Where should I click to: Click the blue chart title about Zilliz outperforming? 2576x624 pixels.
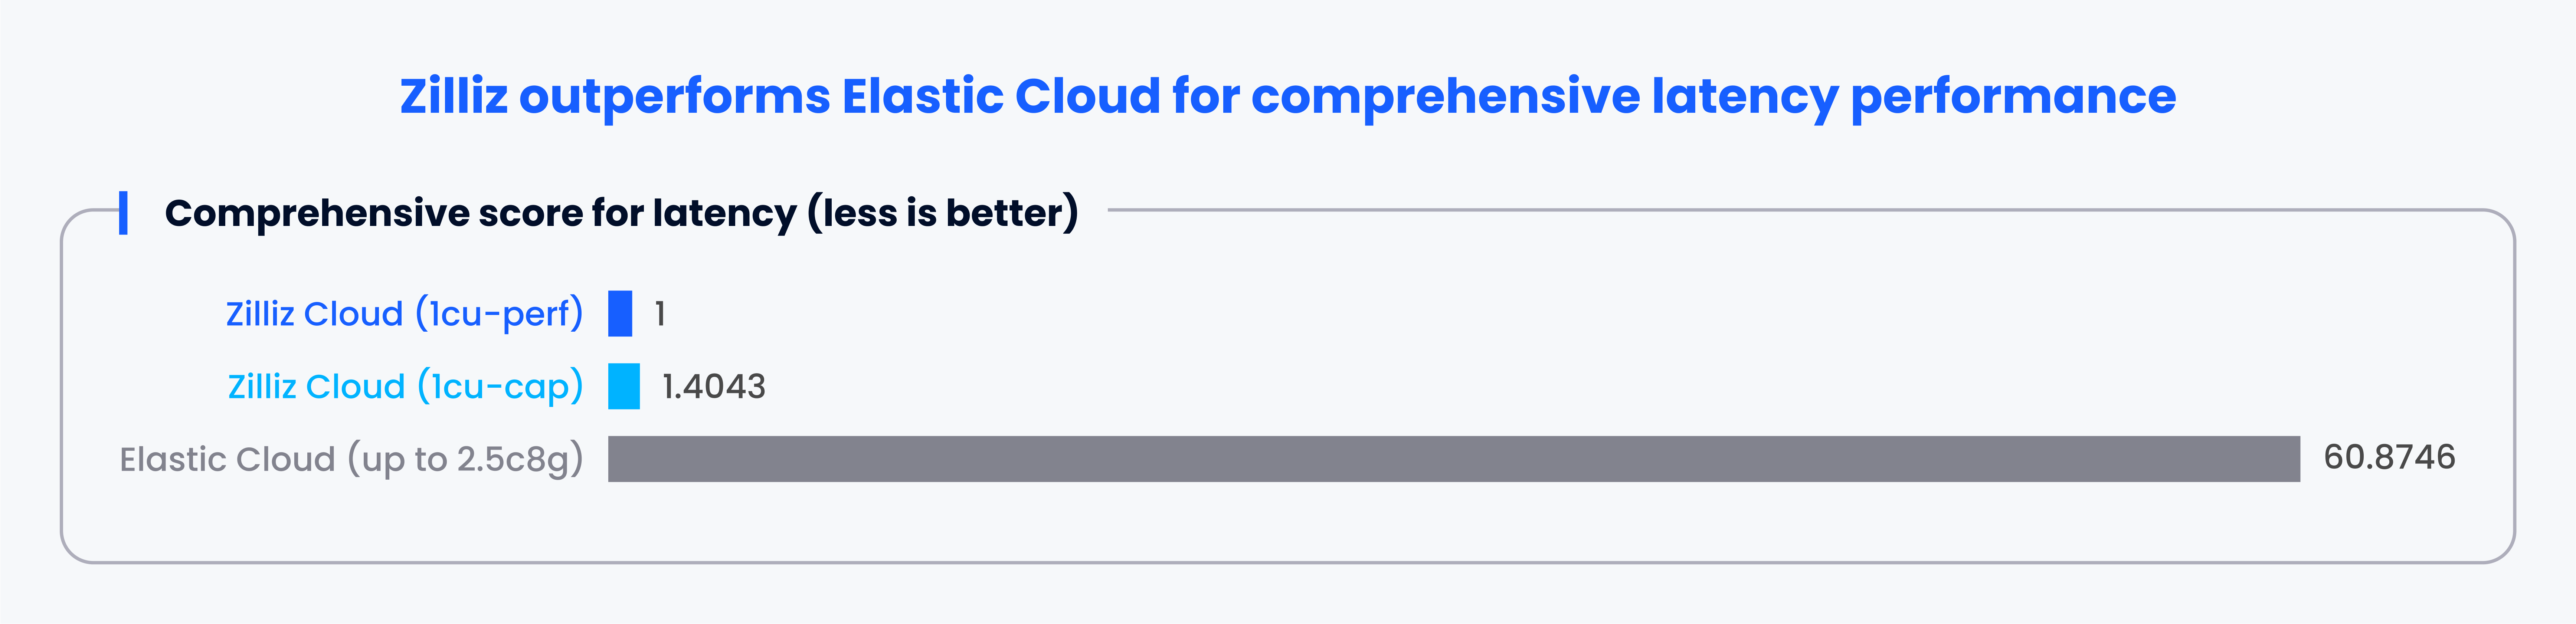[x=1287, y=97]
